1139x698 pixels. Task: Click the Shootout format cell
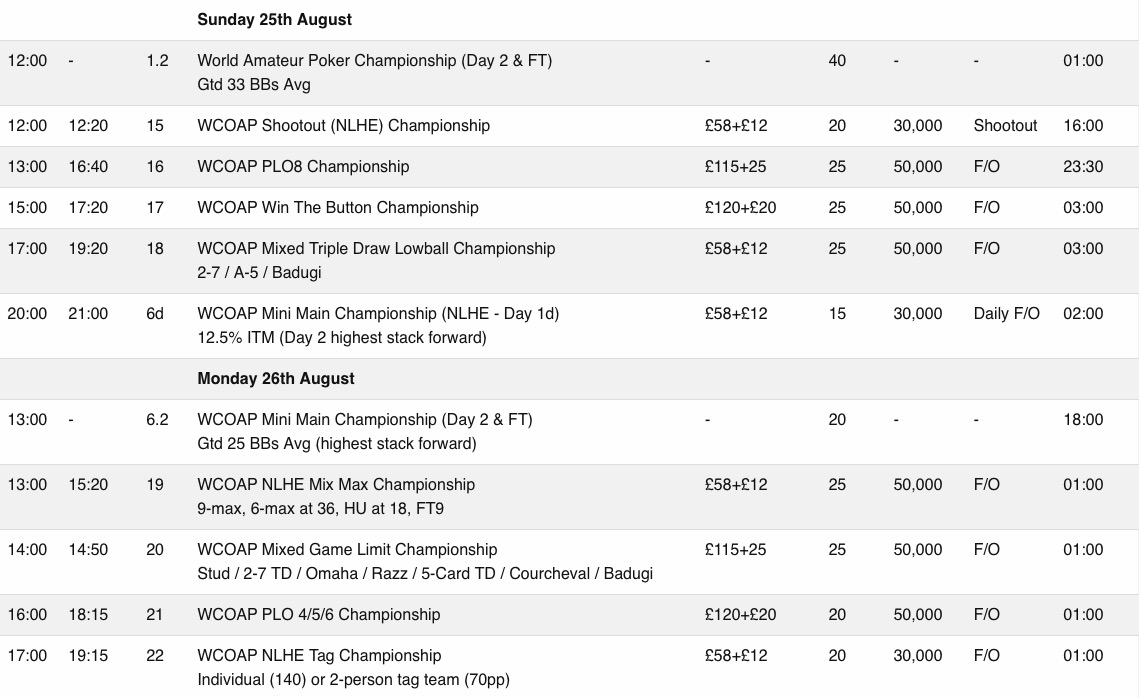pos(1005,126)
